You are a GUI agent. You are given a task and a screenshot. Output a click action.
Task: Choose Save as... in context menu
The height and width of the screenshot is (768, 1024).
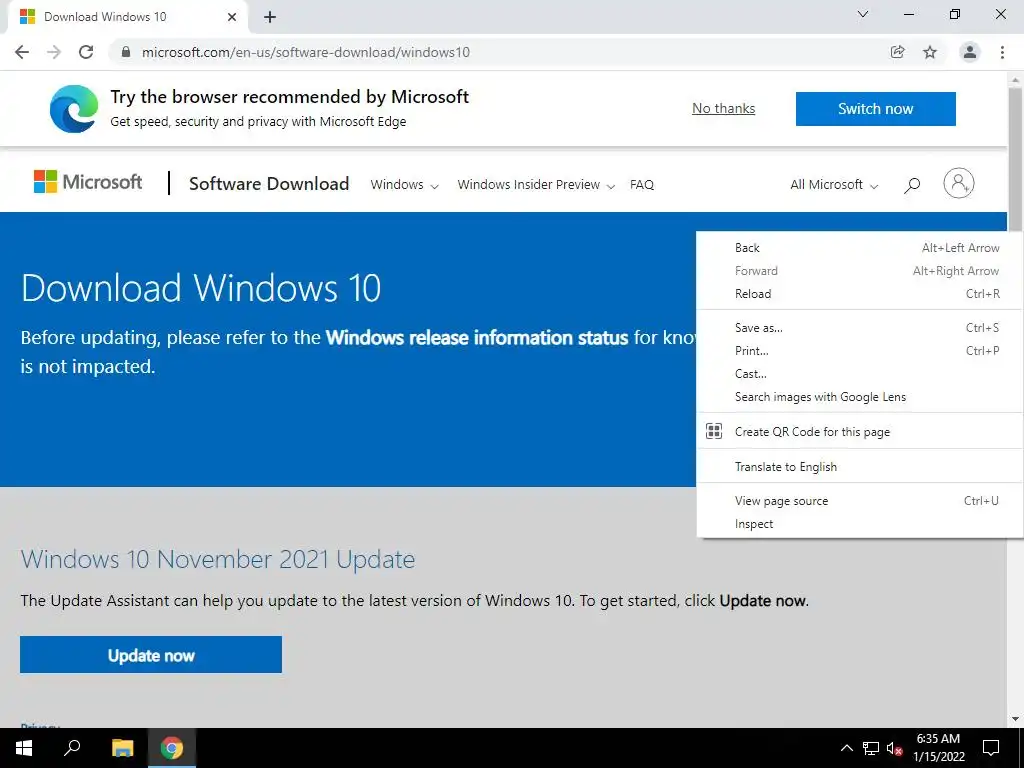point(859,328)
